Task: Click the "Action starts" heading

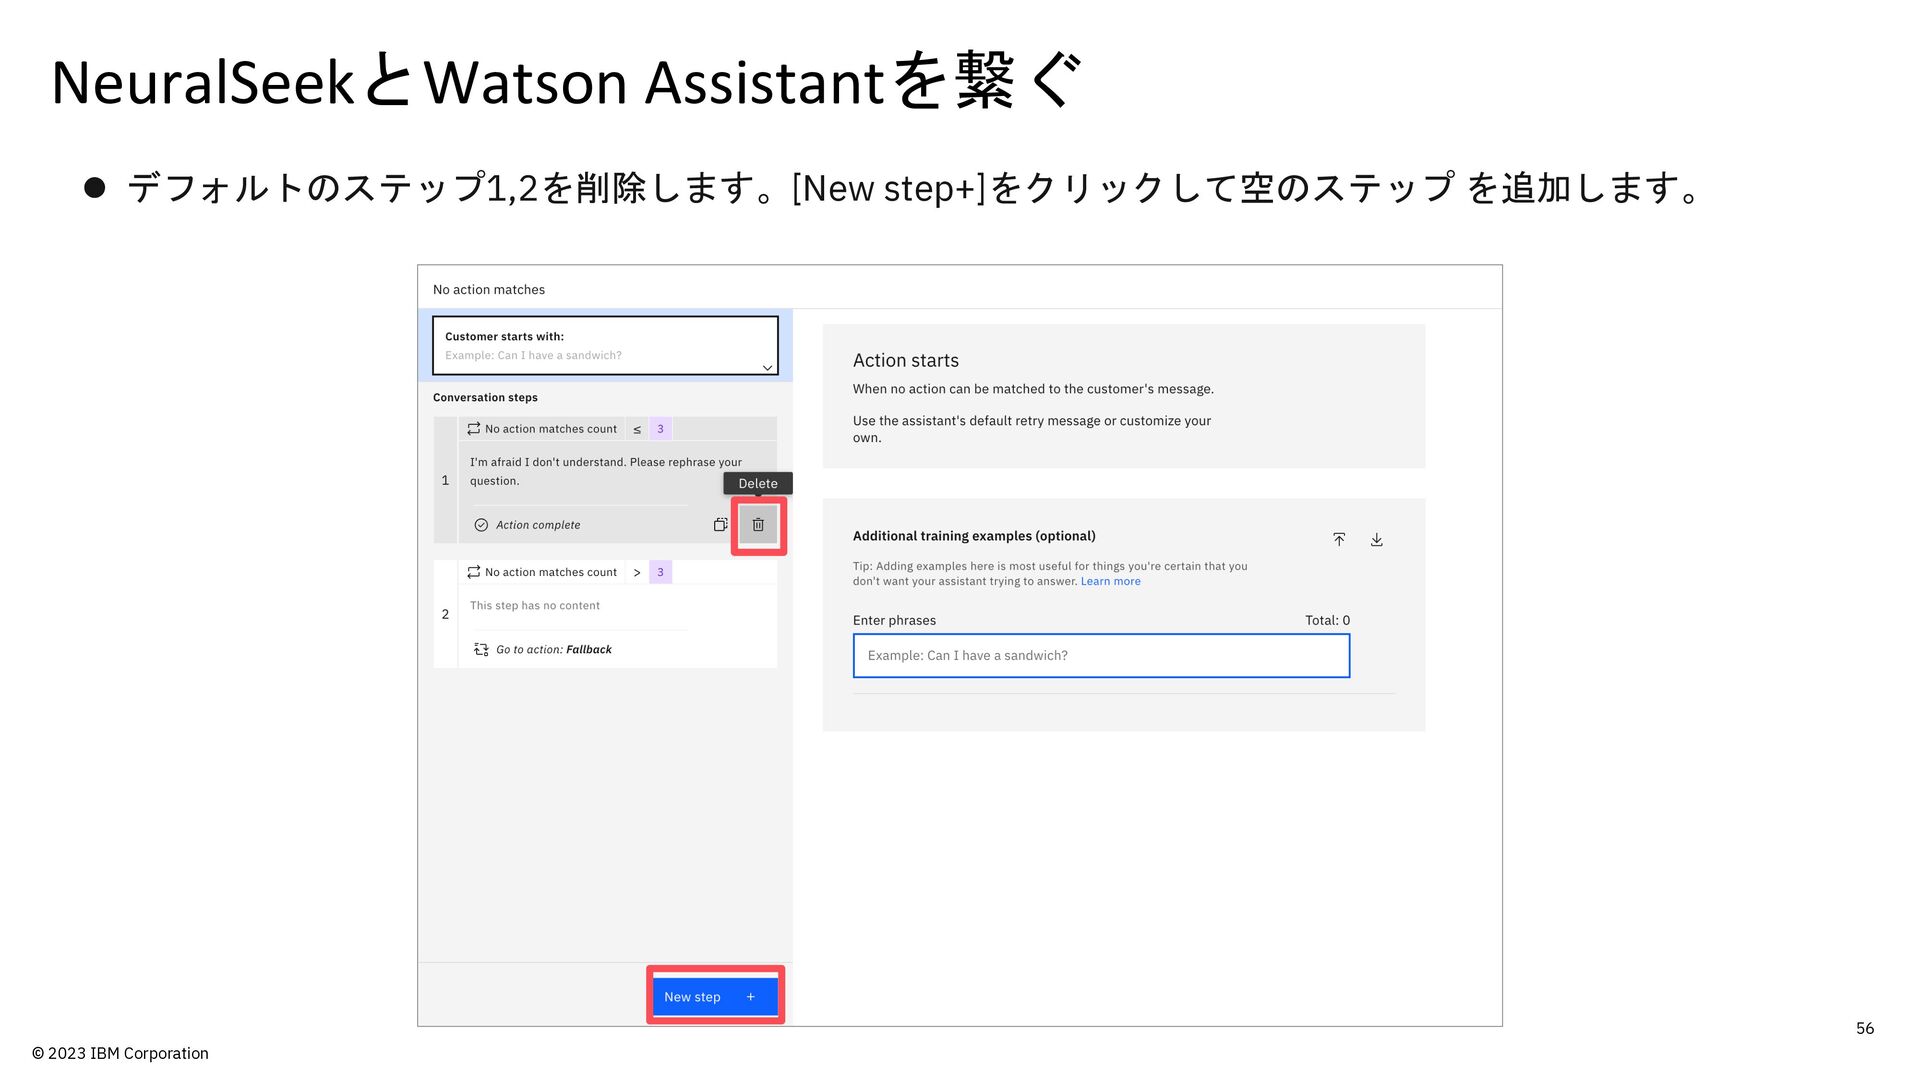Action: (906, 360)
